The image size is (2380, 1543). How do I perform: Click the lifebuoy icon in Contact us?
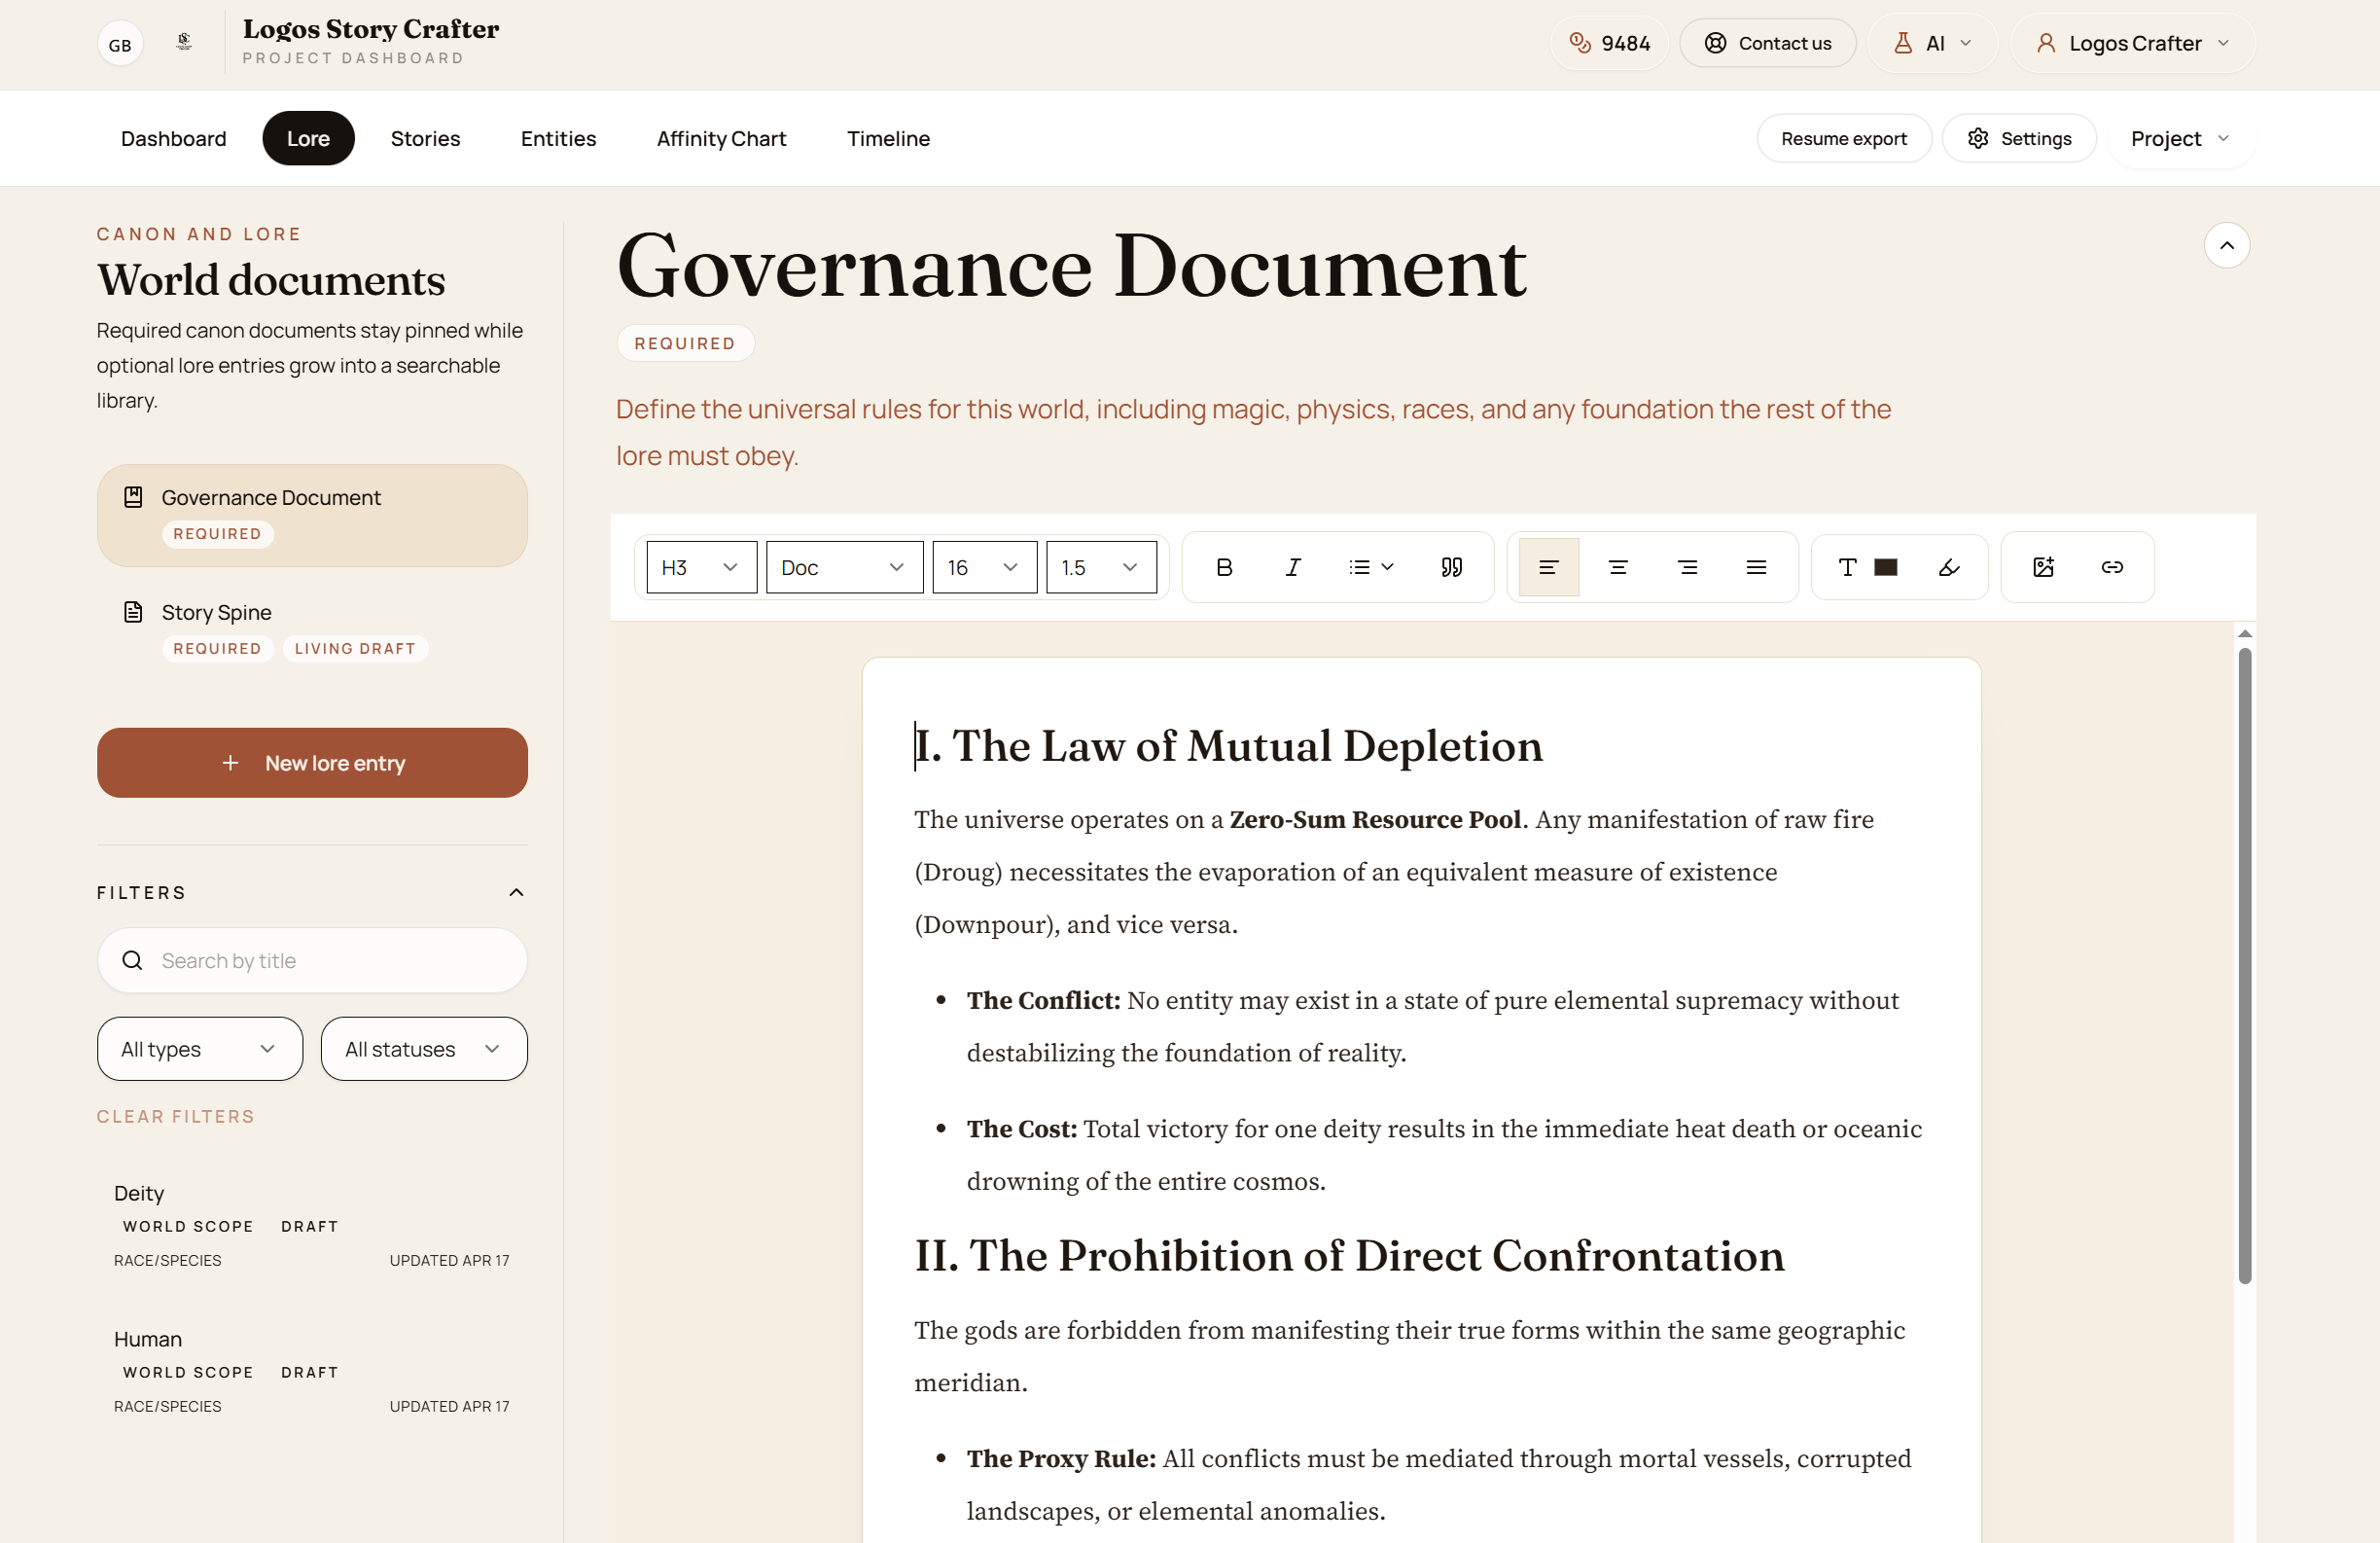coord(1715,43)
